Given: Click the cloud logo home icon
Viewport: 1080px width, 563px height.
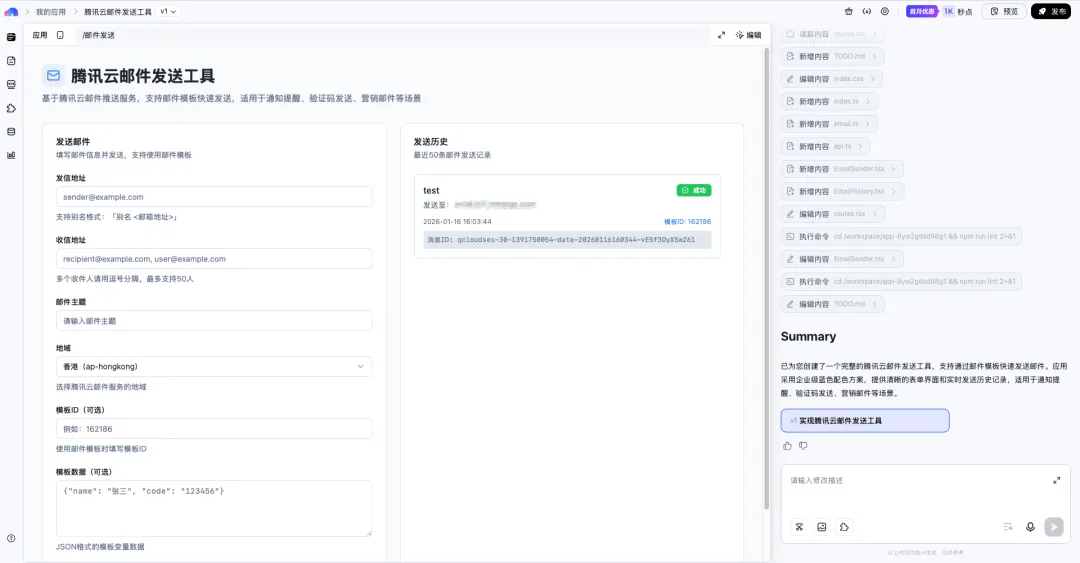Looking at the screenshot, I should point(11,12).
